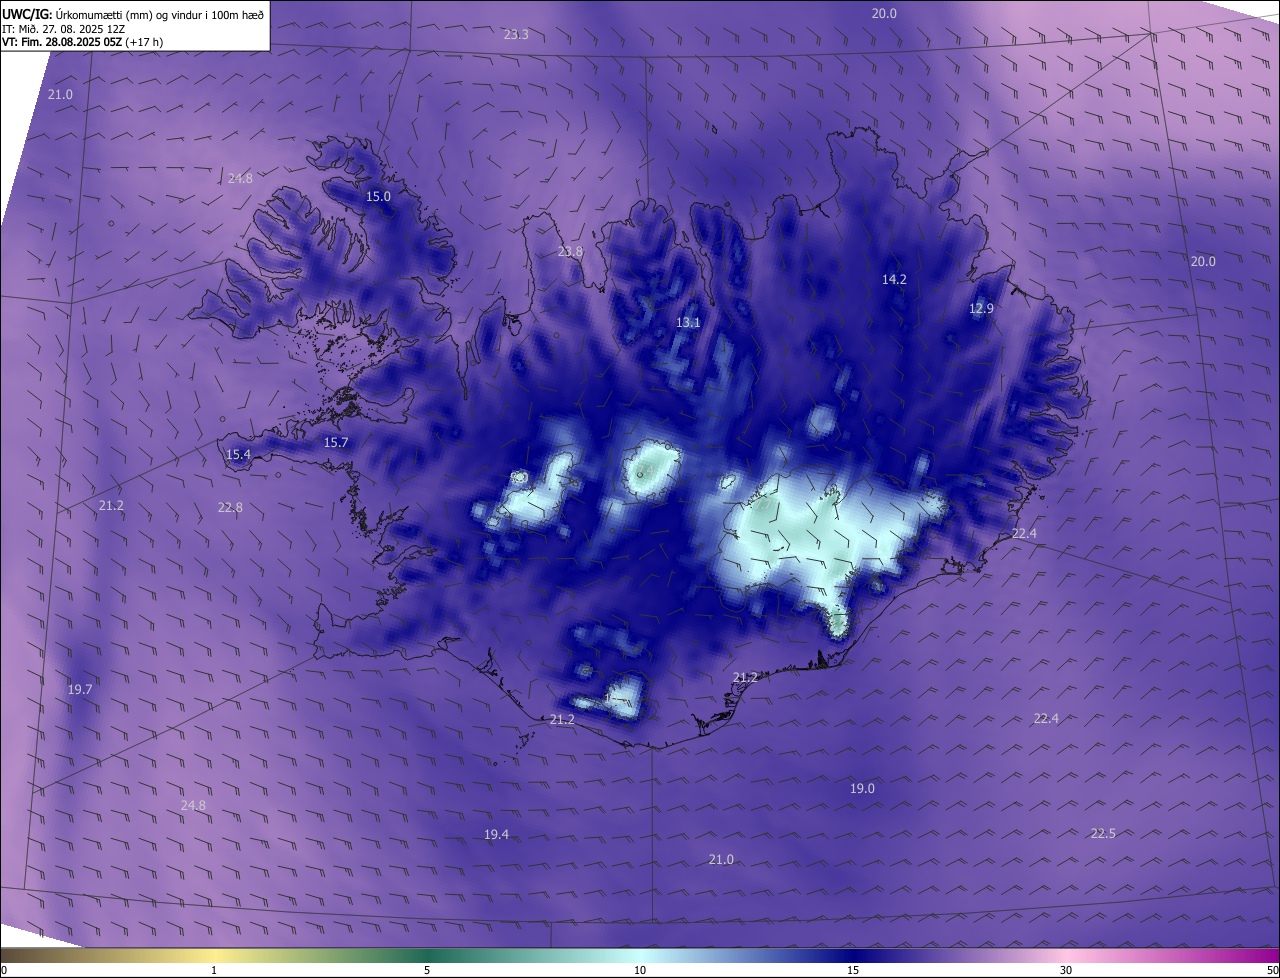Viewport: 1280px width, 978px height.
Task: Click the 23.3 value label on the map
Action: tap(516, 34)
